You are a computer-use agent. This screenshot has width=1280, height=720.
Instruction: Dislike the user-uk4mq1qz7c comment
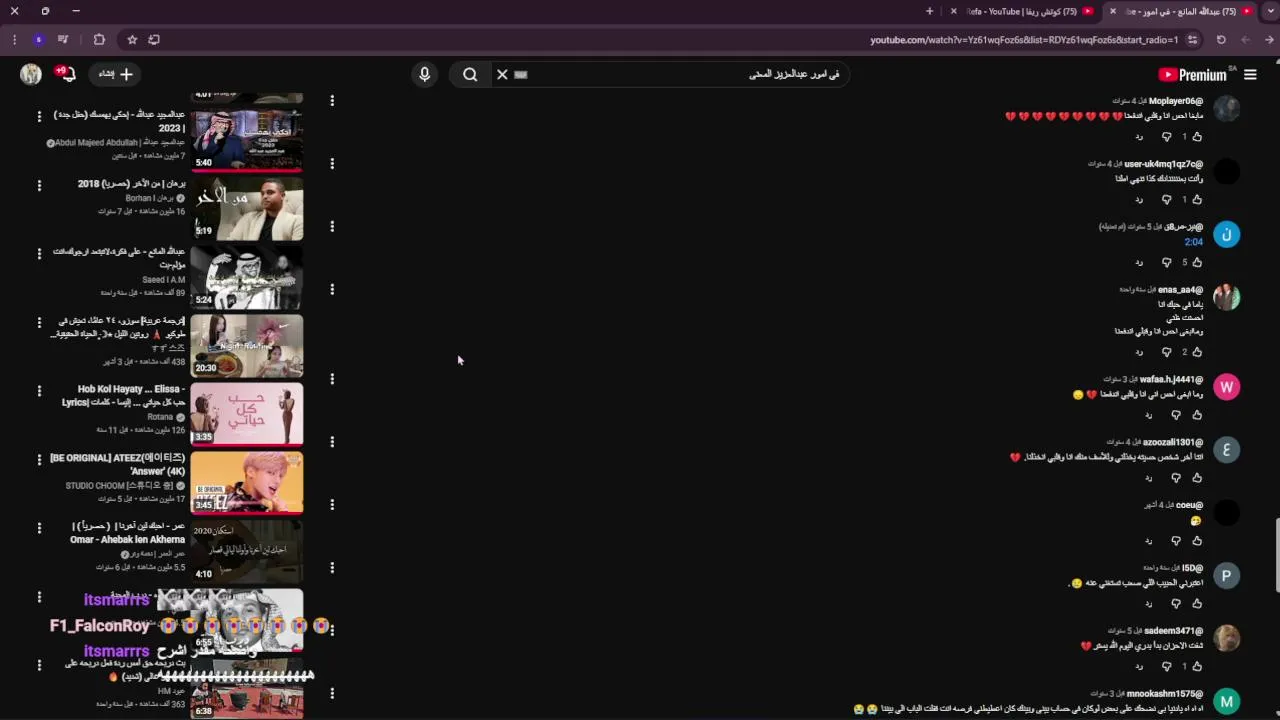1166,199
